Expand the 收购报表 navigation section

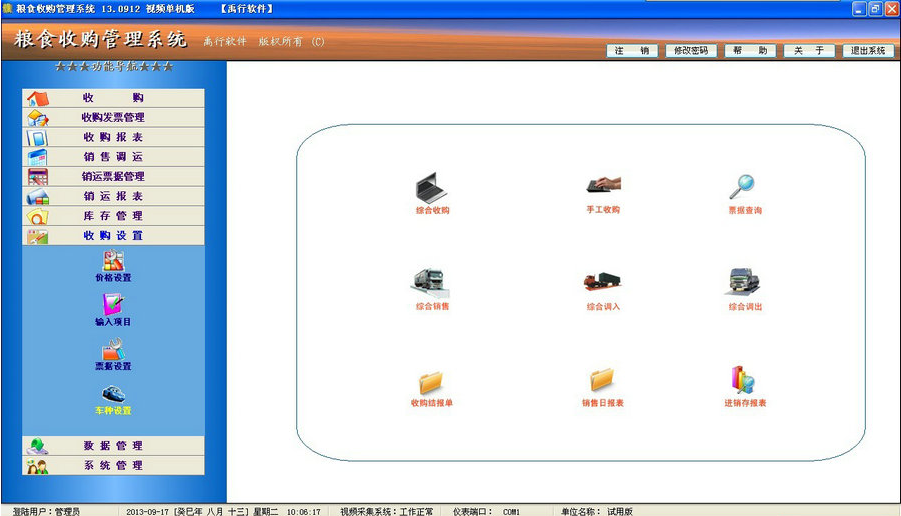coord(113,137)
